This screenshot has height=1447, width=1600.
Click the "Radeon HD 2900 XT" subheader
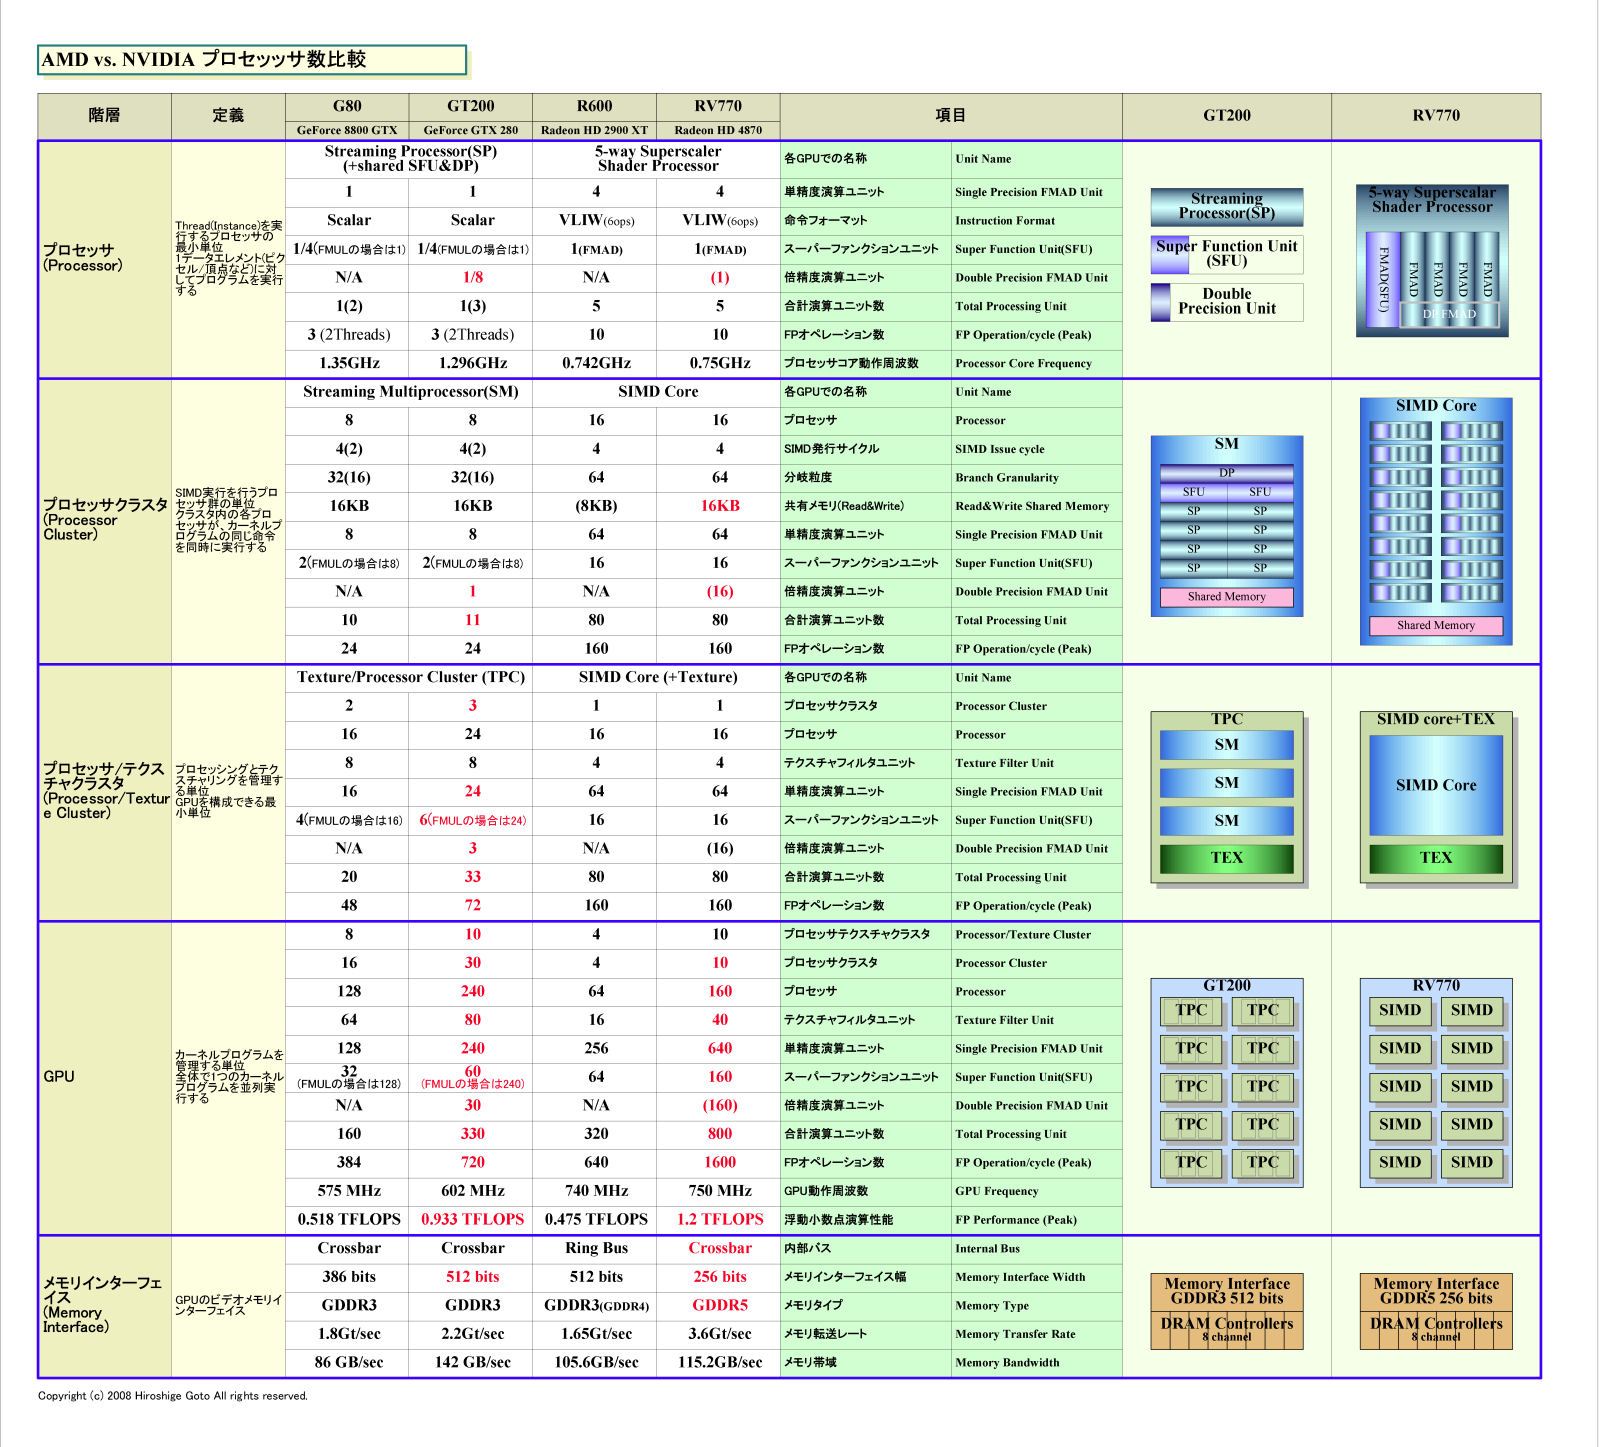(594, 130)
